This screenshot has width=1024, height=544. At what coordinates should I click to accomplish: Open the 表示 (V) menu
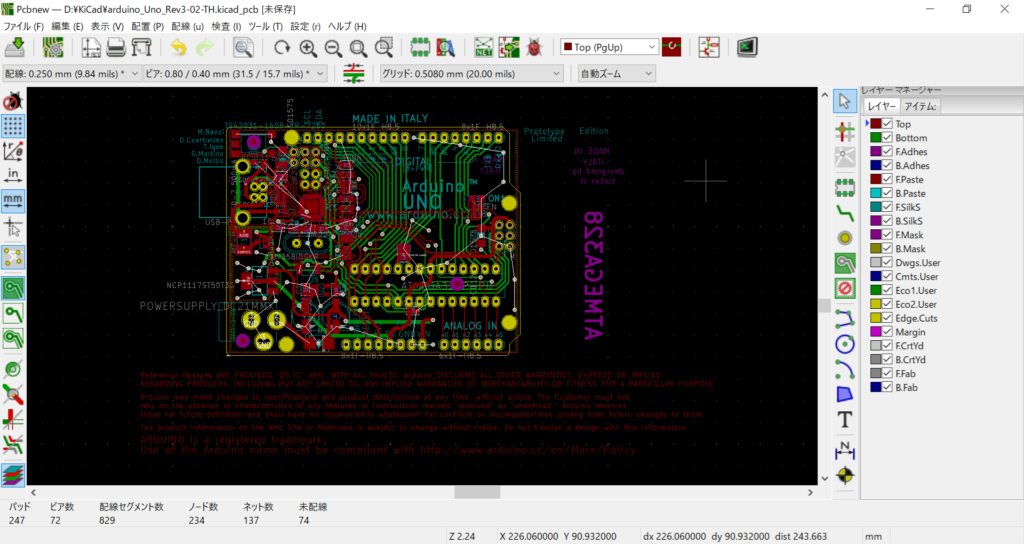106,27
